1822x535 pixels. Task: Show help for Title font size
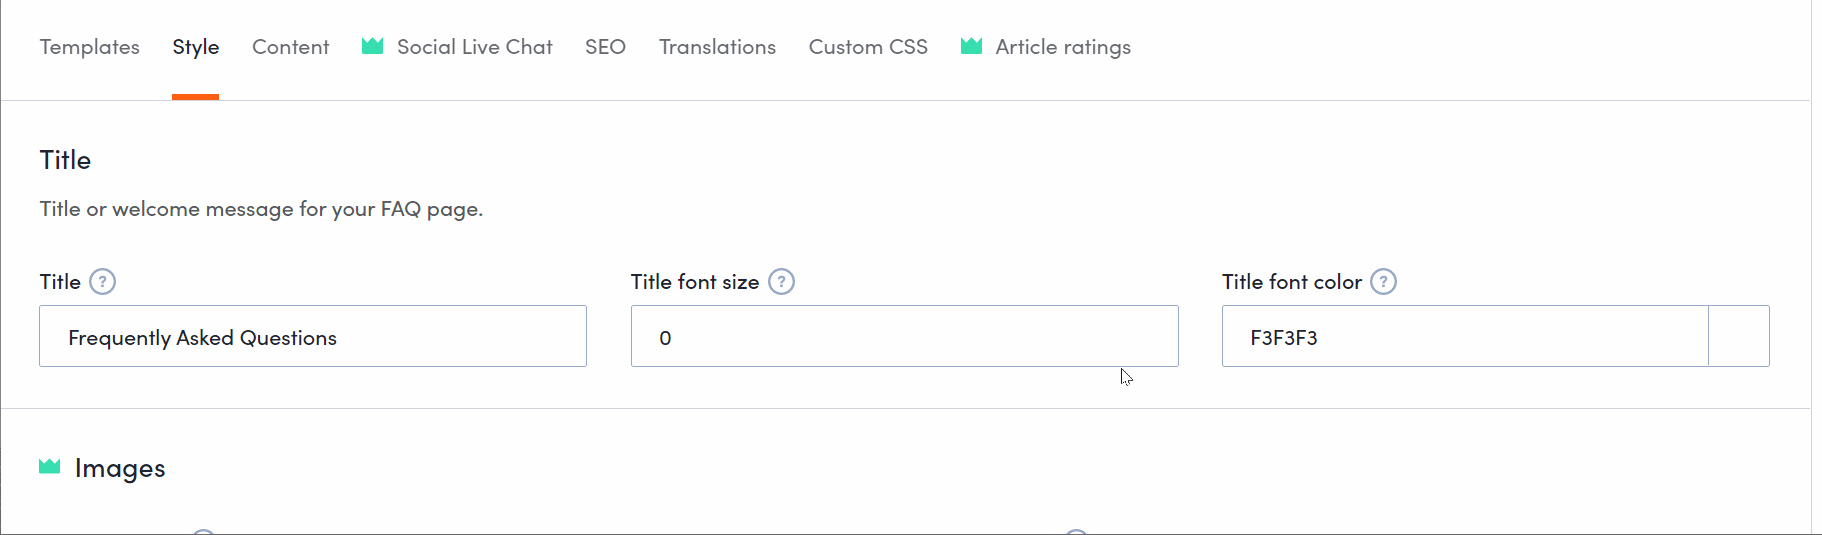pyautogui.click(x=781, y=282)
